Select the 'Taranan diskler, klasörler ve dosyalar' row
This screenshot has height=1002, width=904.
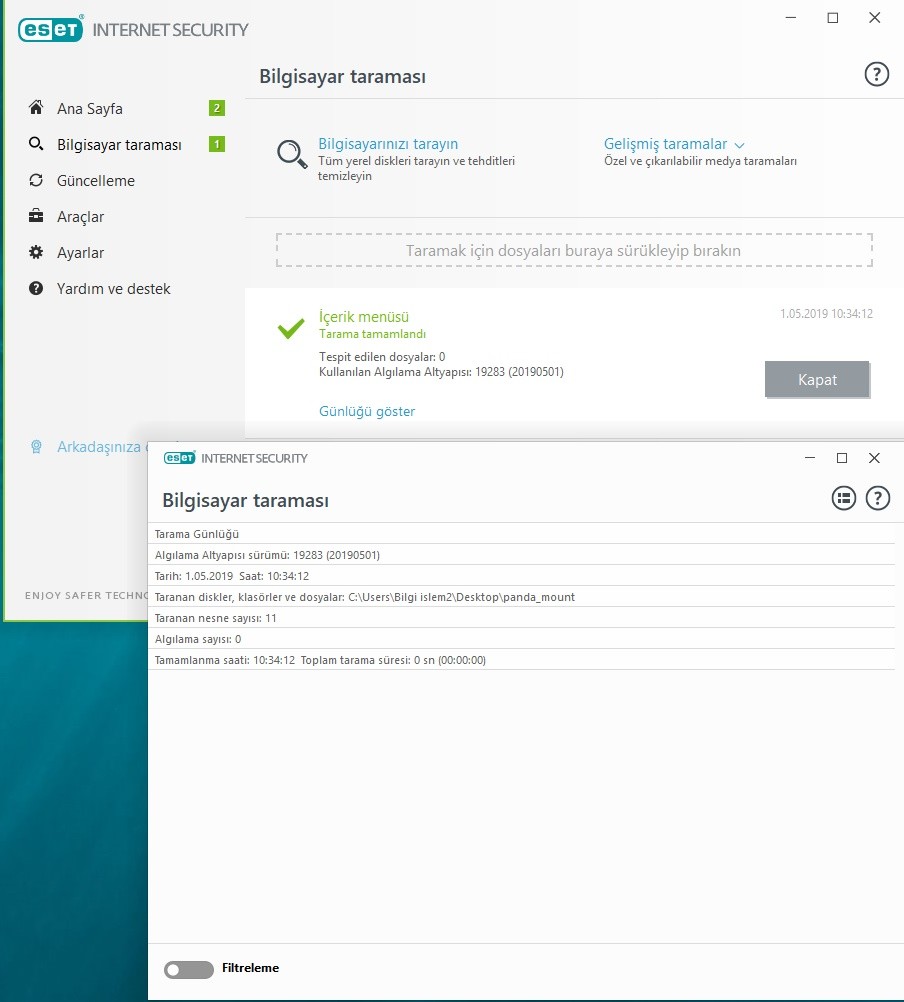click(x=521, y=597)
